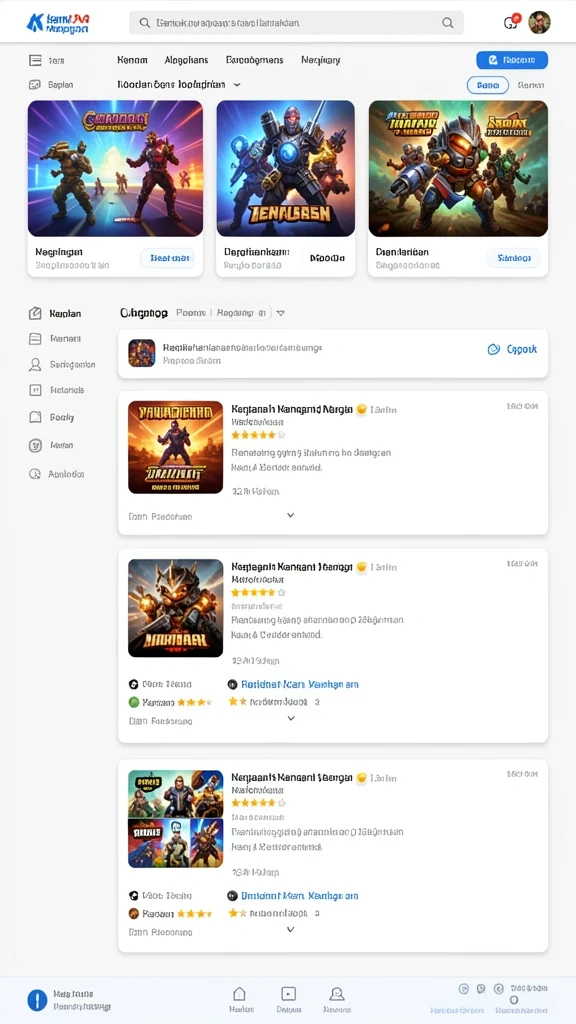
Task: Open the bottom sidebar item with the magnifier-circle icon
Action: click(35, 474)
